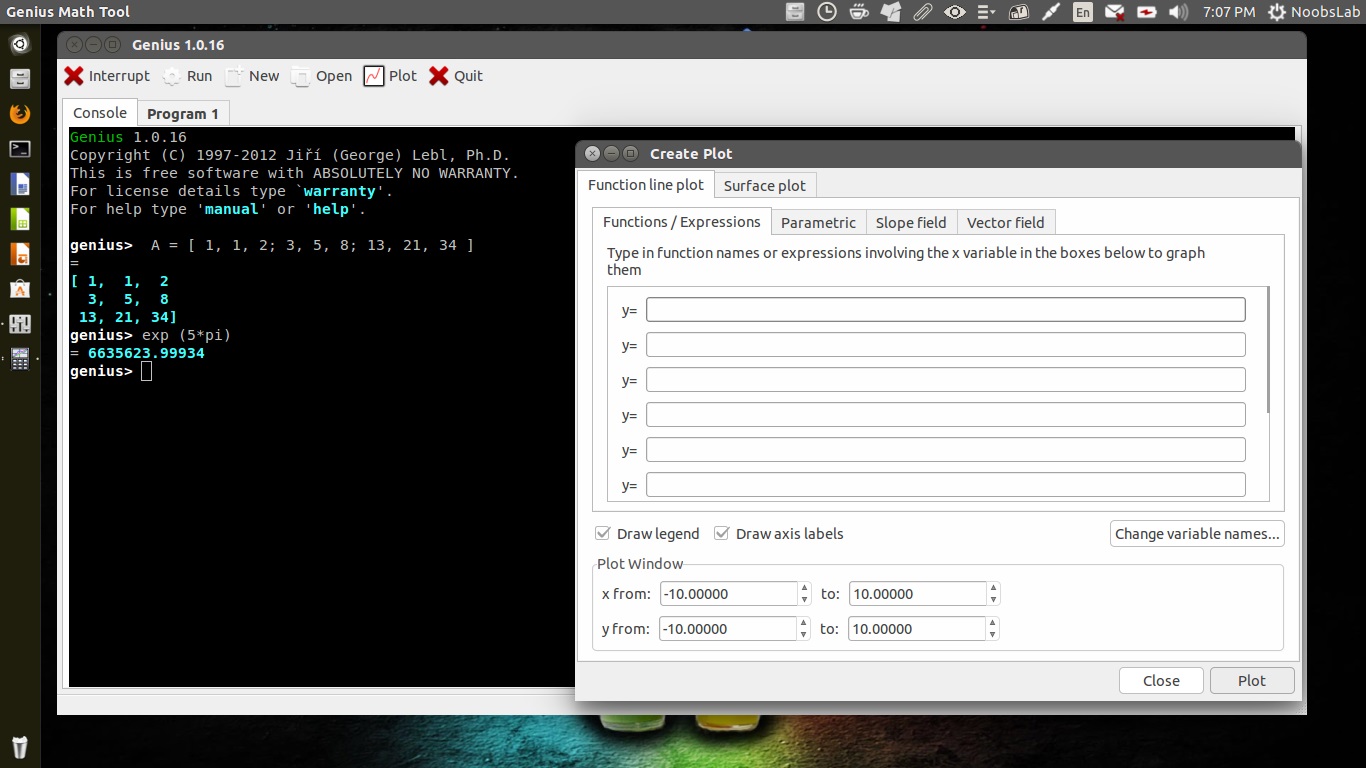Increase the x to value with stepper
Image resolution: width=1366 pixels, height=768 pixels.
point(993,588)
